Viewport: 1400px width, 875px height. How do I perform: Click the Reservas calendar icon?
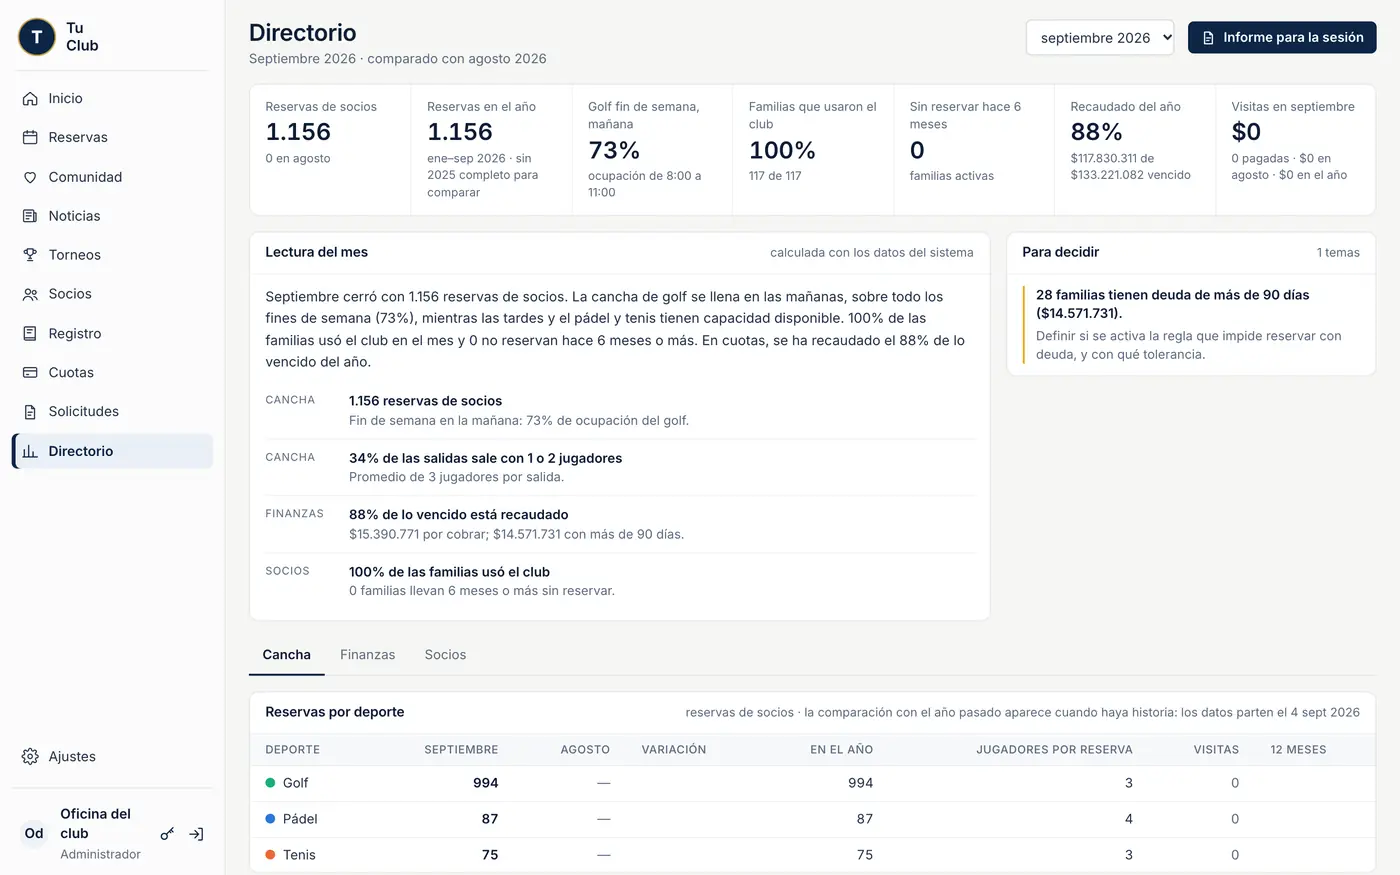click(x=30, y=137)
